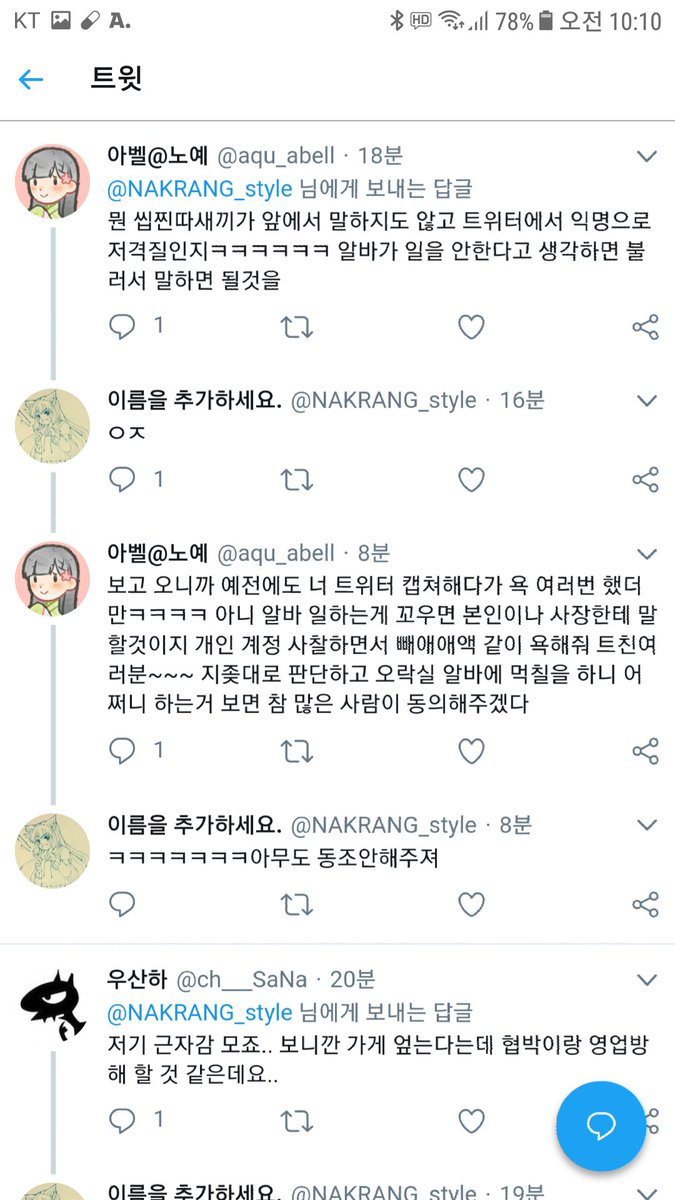This screenshot has height=1200, width=675.
Task: Open @NAKRANG_style mention in first reply
Action: [x=200, y=189]
